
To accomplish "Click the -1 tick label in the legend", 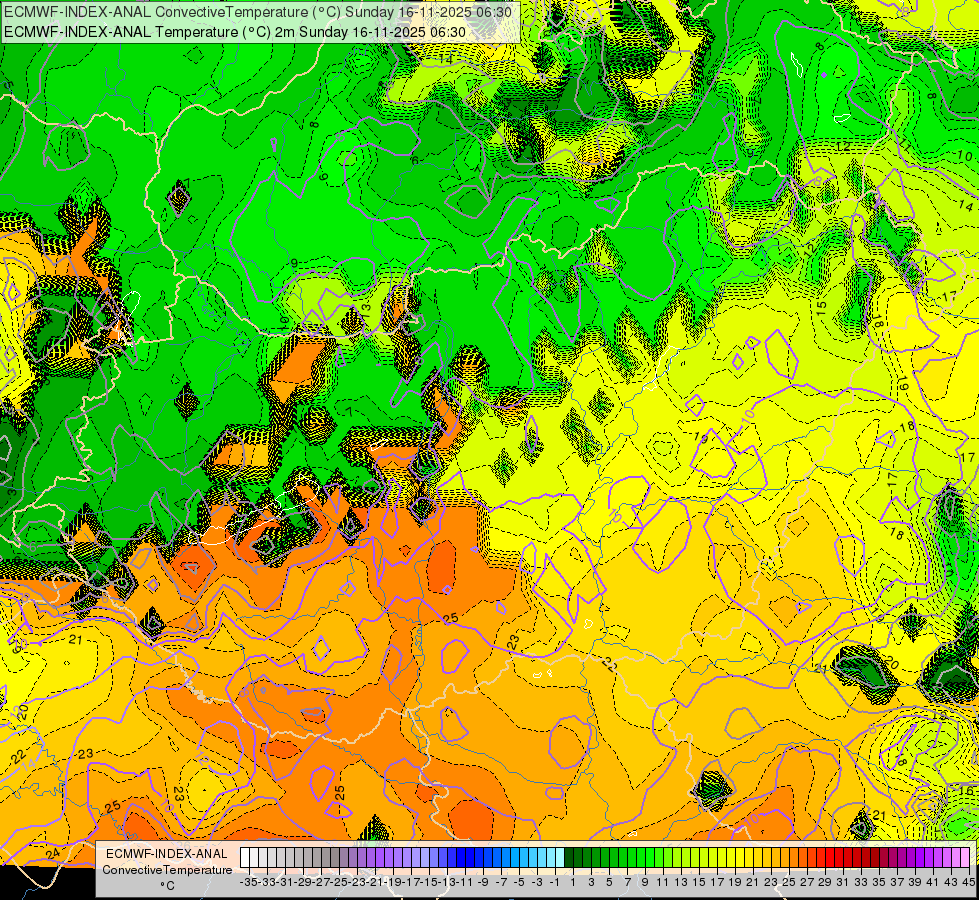I will coord(554,883).
